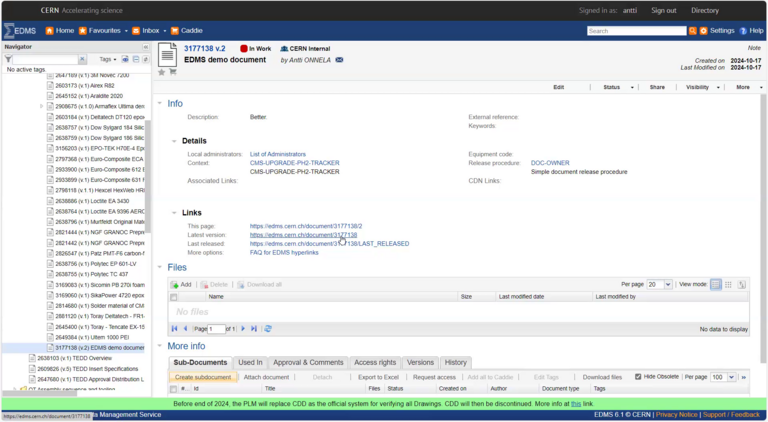The image size is (768, 422).
Task: Click Sign out in top bar
Action: (x=664, y=10)
